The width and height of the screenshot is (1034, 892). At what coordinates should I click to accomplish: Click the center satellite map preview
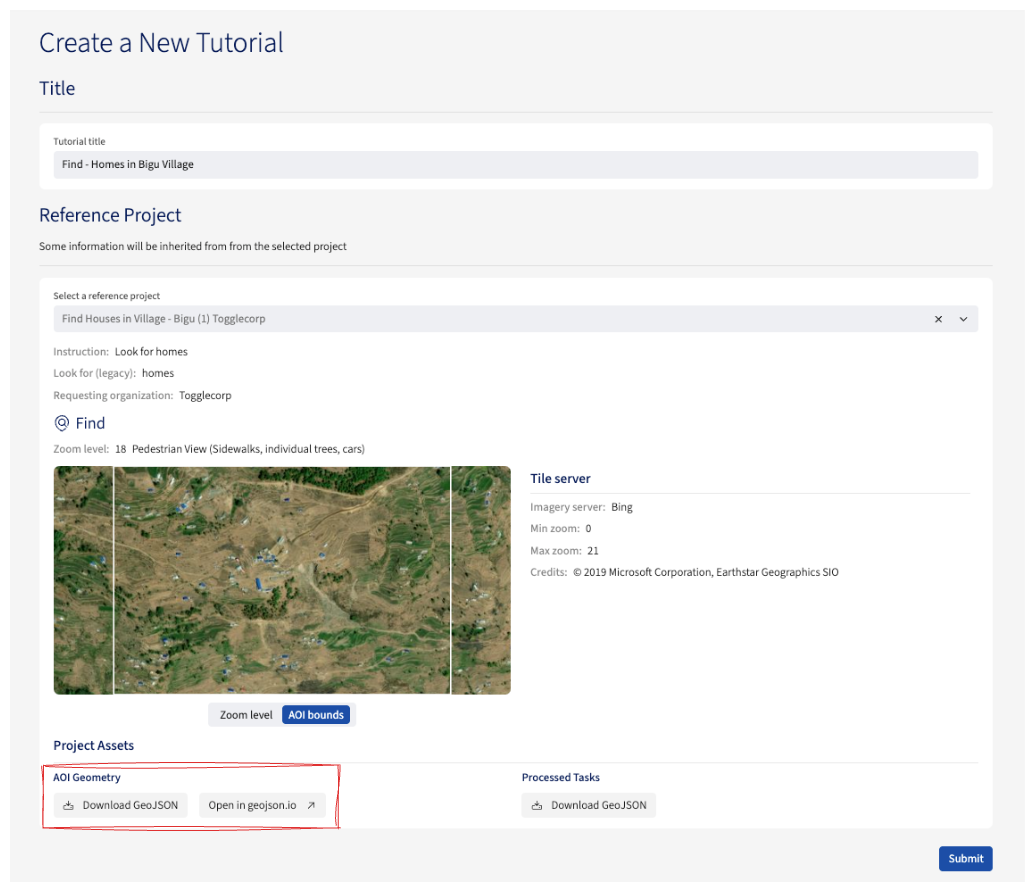click(x=282, y=580)
